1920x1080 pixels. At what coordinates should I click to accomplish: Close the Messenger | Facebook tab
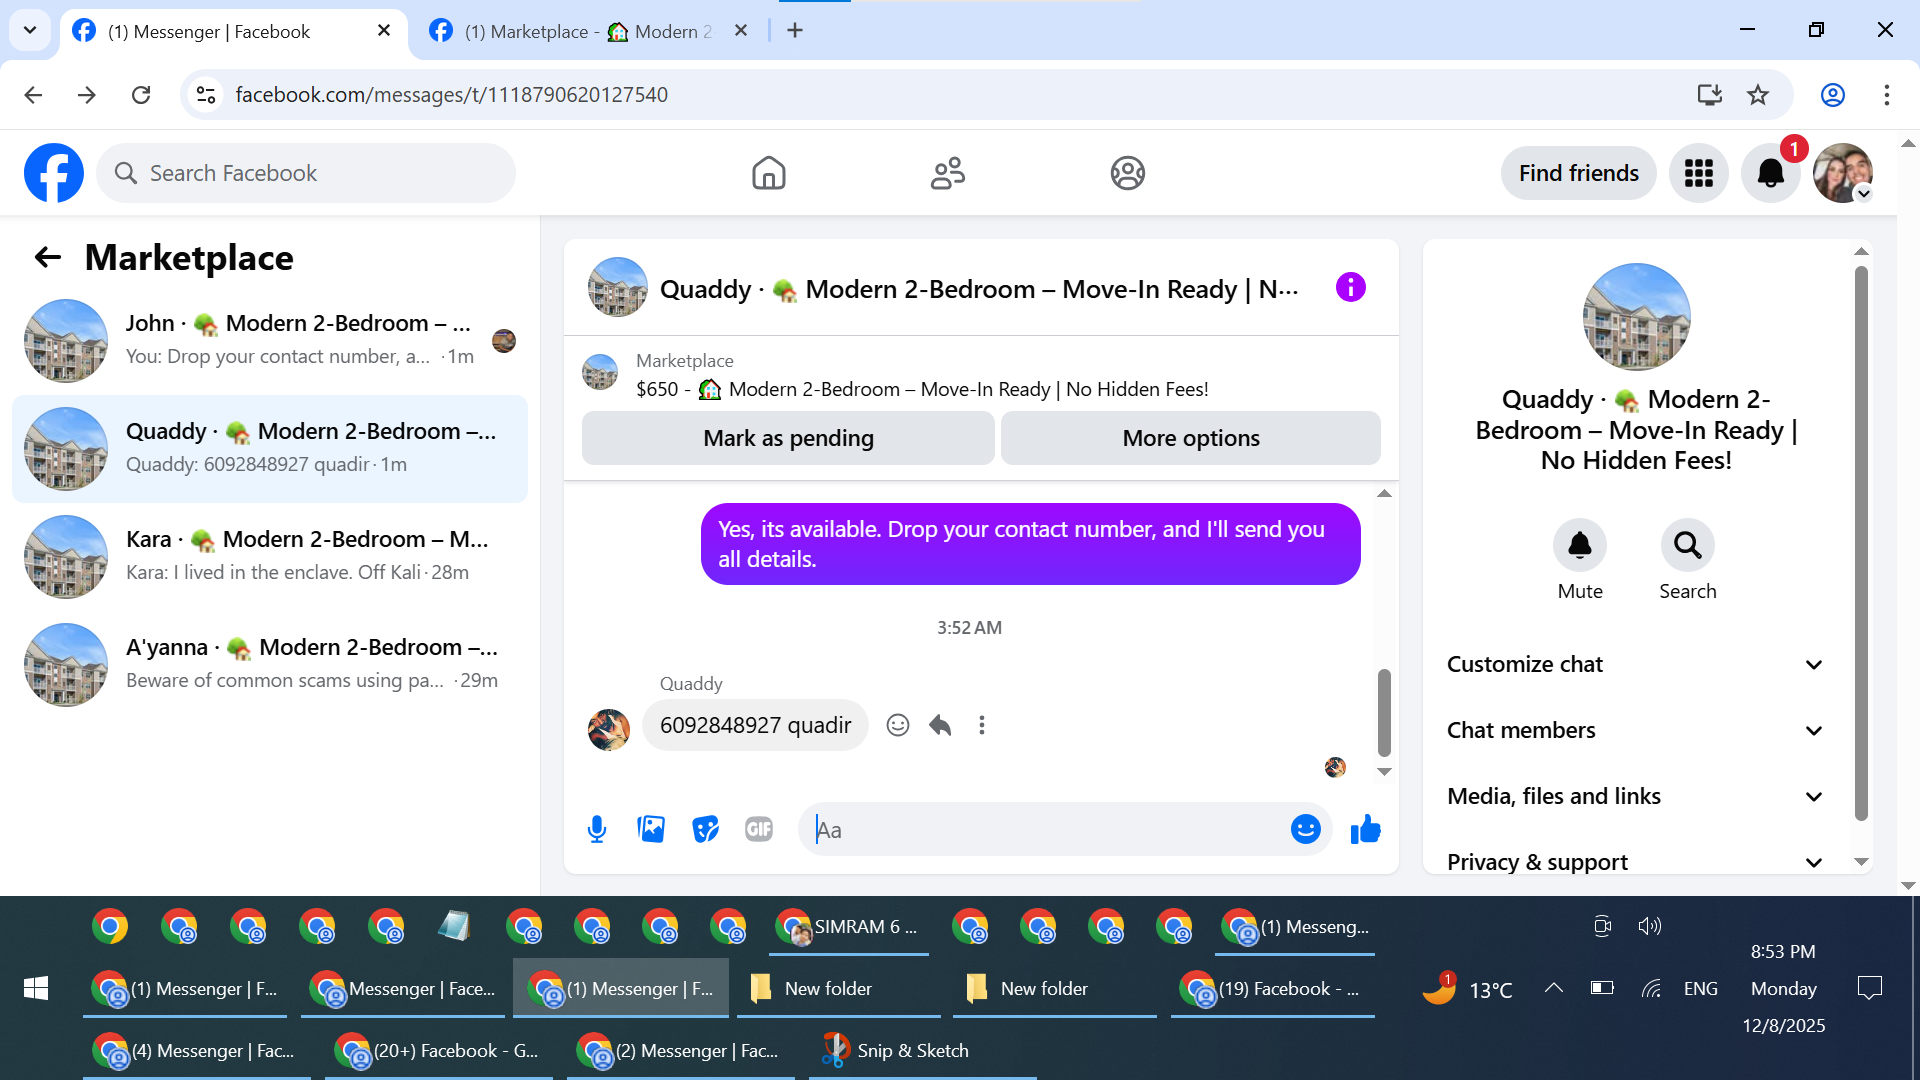coord(384,31)
